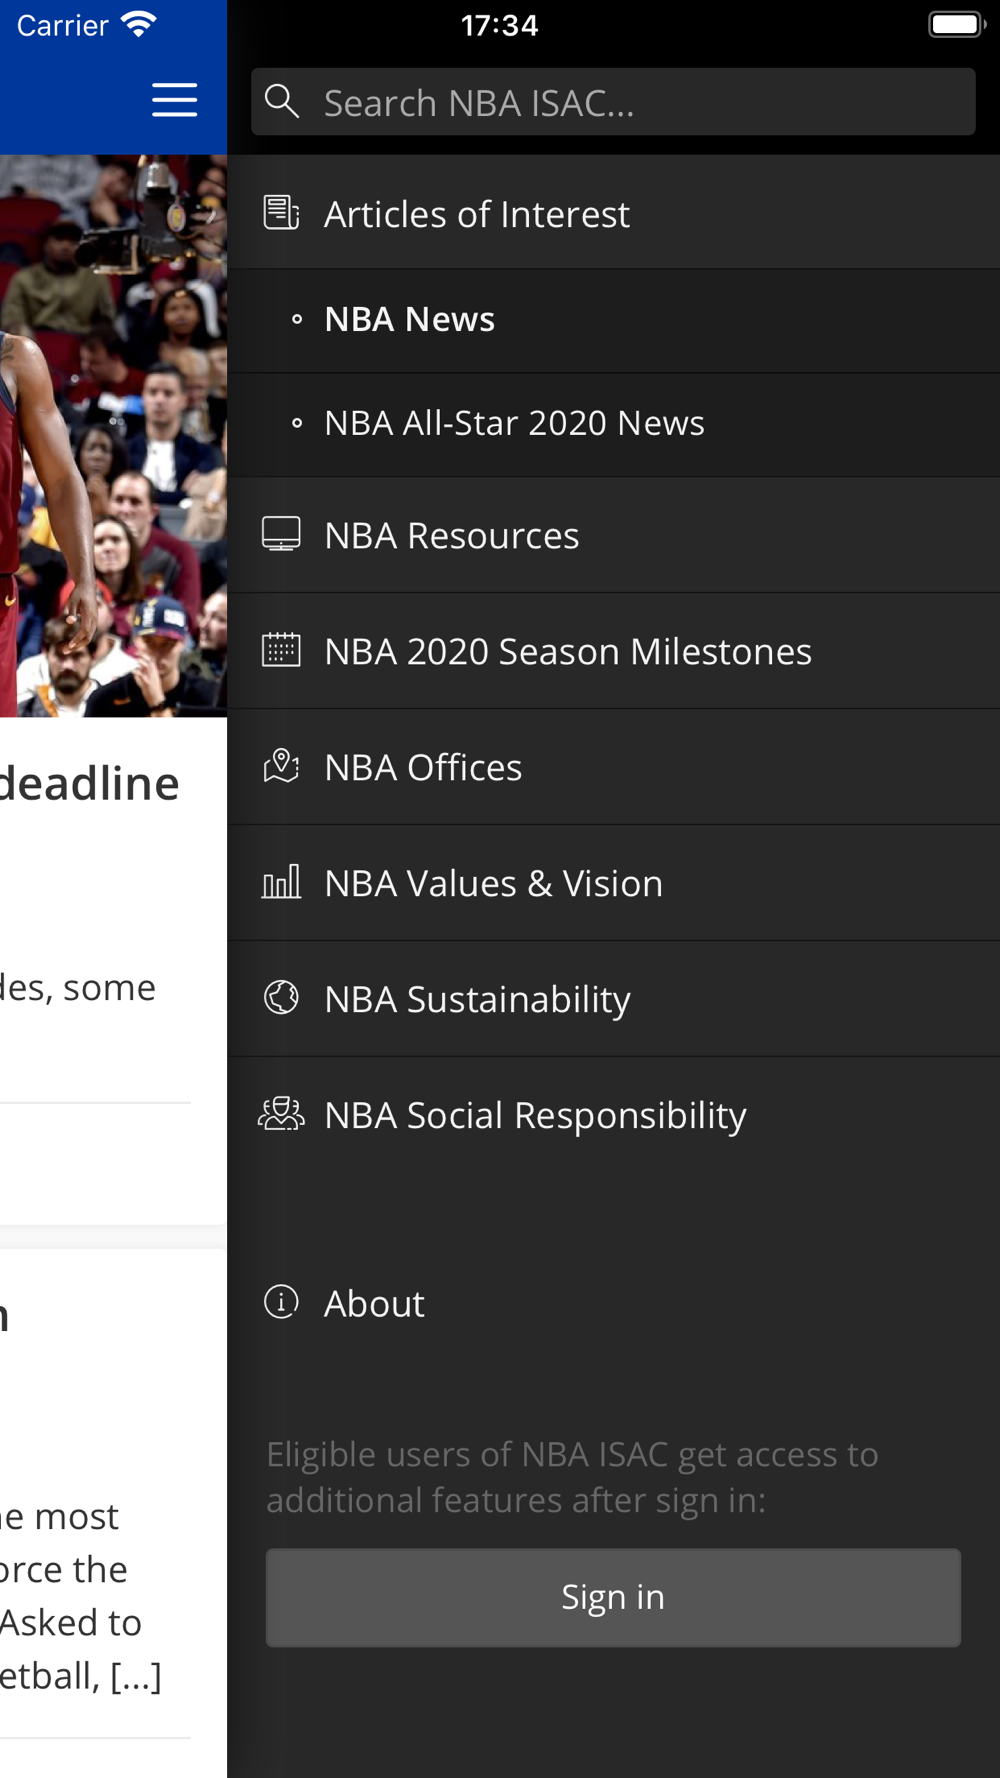The width and height of the screenshot is (1000, 1778).
Task: Open Articles of Interest menu
Action: [613, 212]
